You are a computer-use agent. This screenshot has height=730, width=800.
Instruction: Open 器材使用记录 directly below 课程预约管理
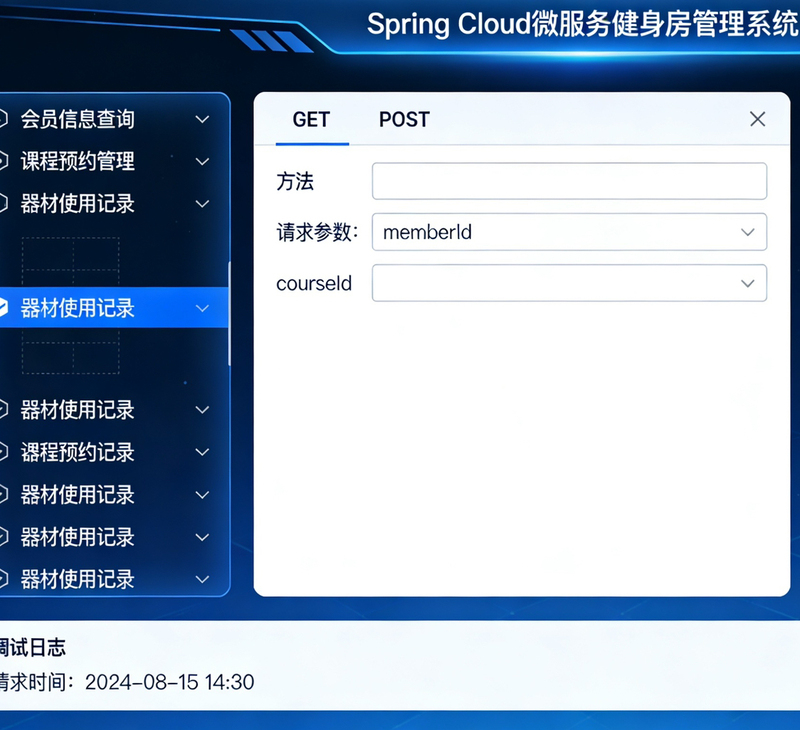78,204
